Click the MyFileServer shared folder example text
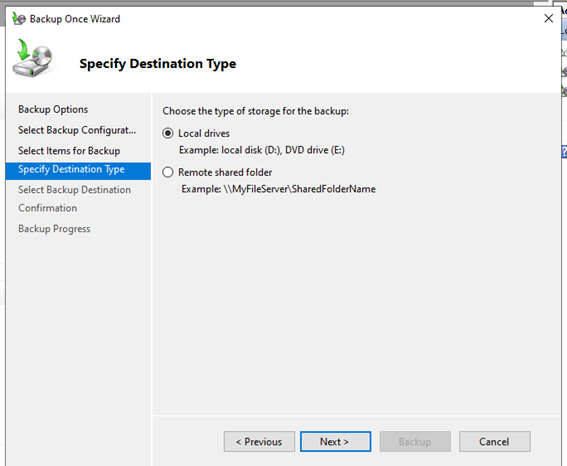The height and width of the screenshot is (466, 567). pos(278,189)
